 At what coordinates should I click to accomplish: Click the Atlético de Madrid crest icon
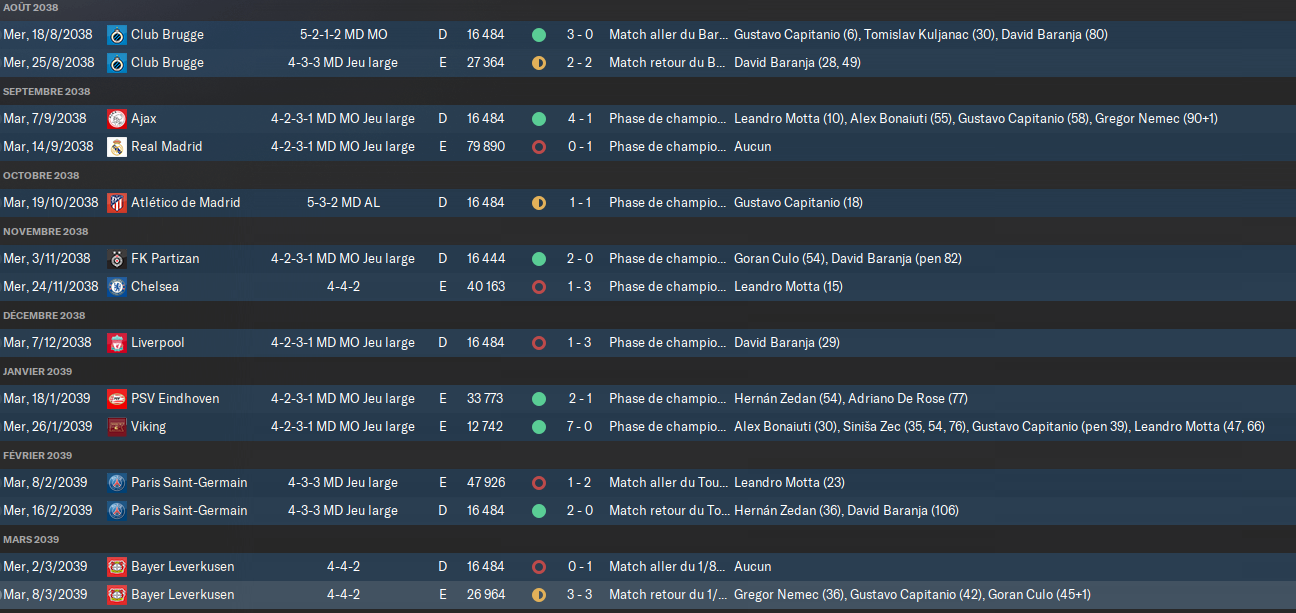pos(116,202)
